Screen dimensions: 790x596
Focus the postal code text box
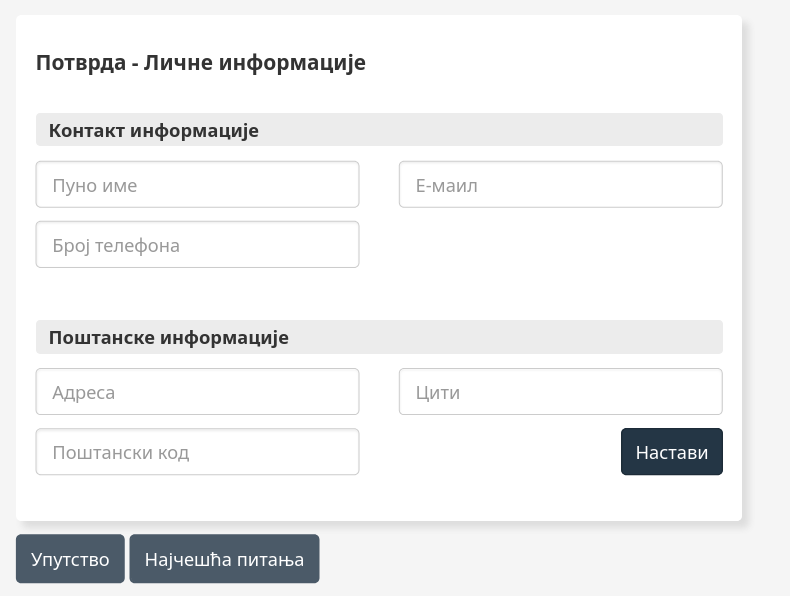[198, 451]
